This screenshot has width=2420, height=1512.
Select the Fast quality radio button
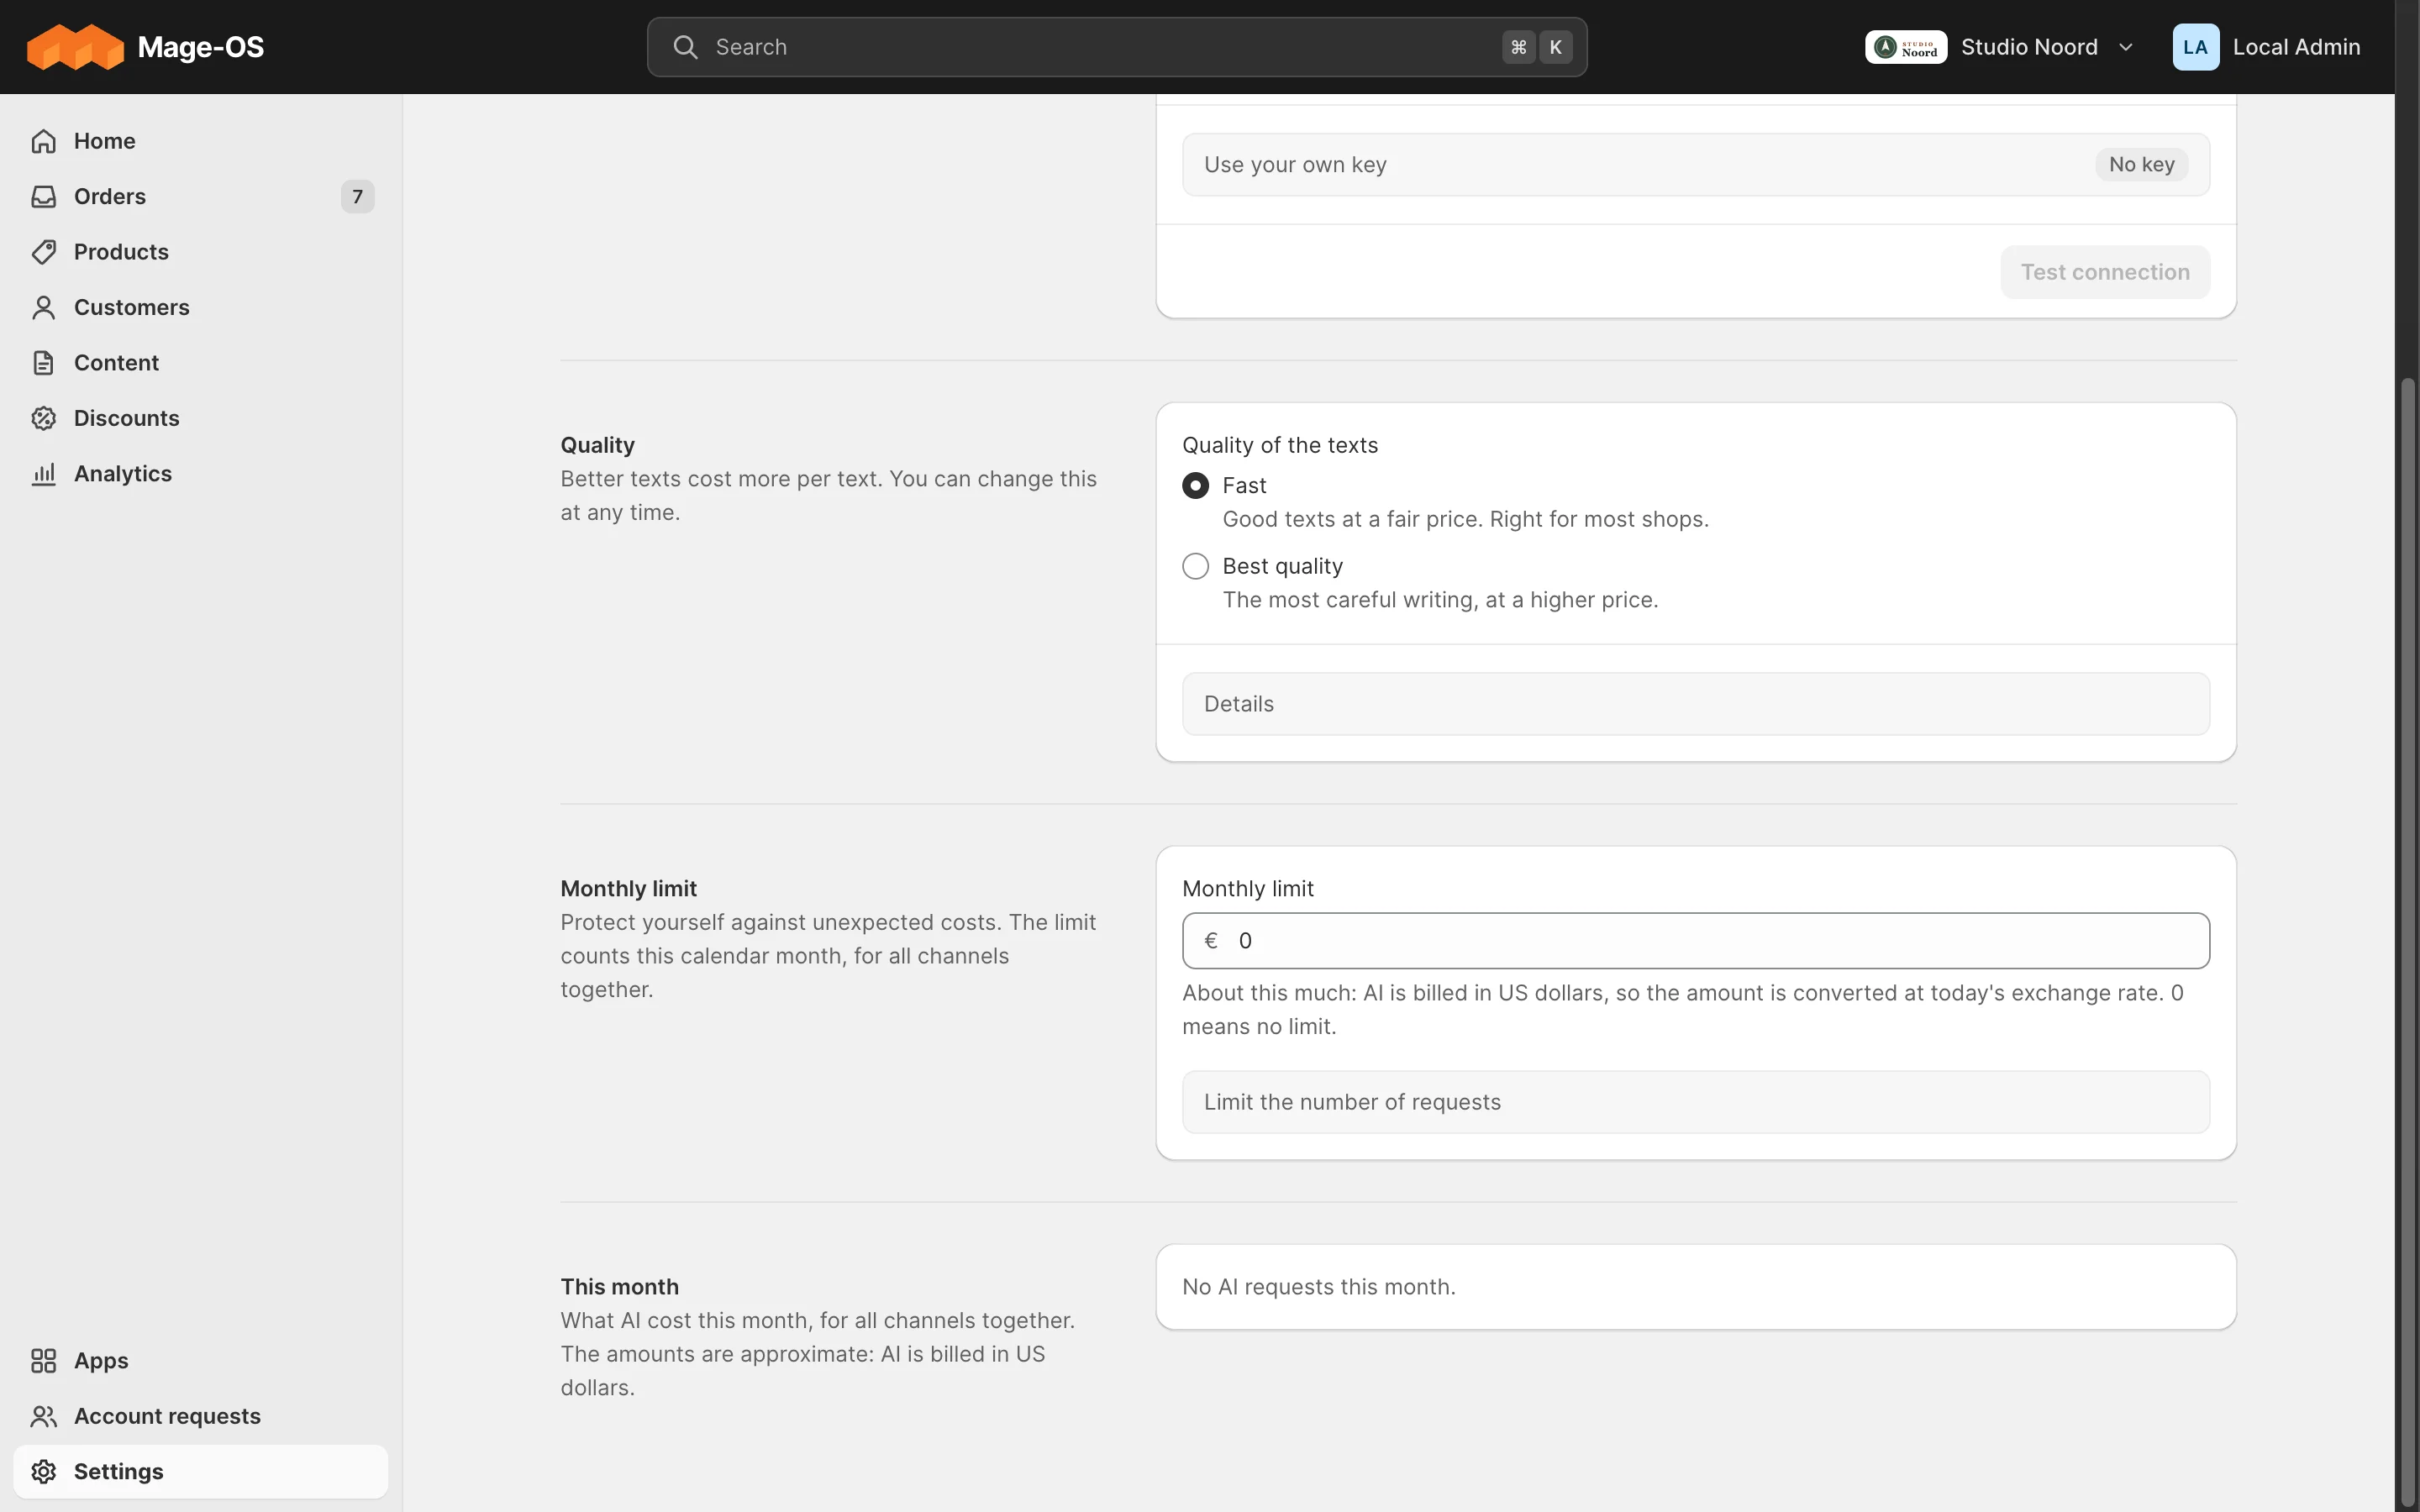pyautogui.click(x=1195, y=485)
